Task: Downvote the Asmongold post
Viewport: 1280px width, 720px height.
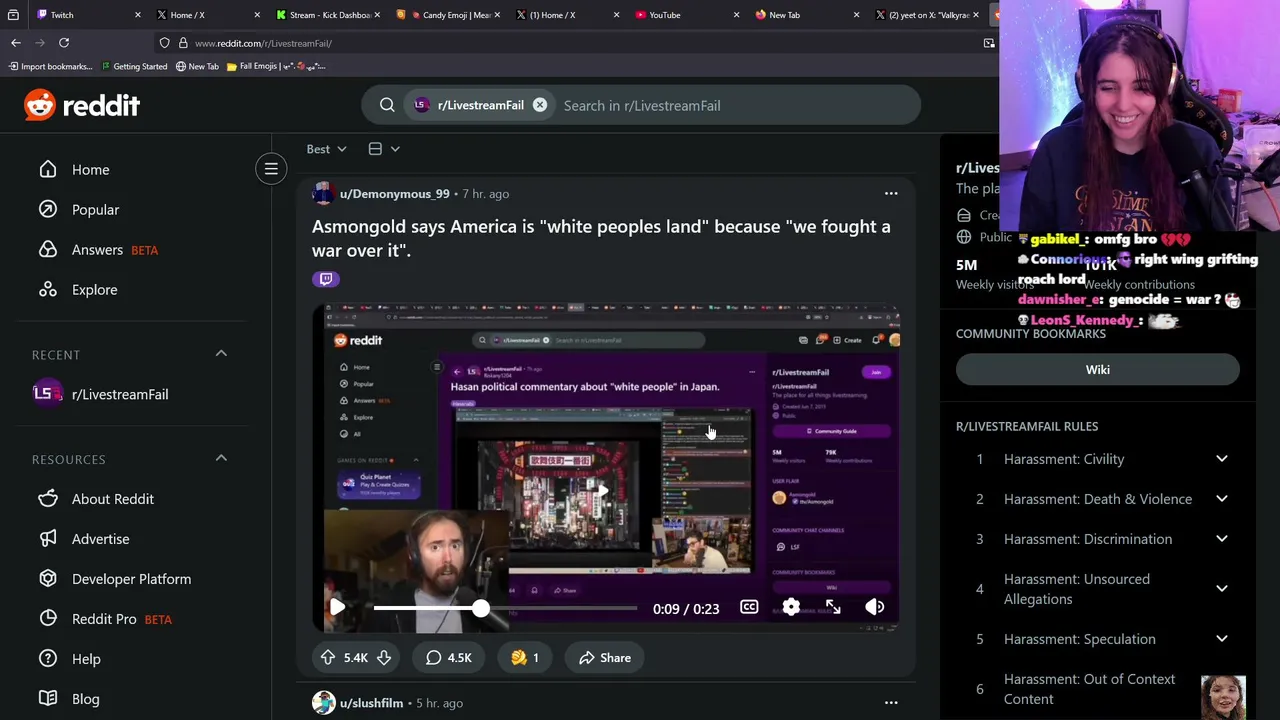Action: [384, 658]
